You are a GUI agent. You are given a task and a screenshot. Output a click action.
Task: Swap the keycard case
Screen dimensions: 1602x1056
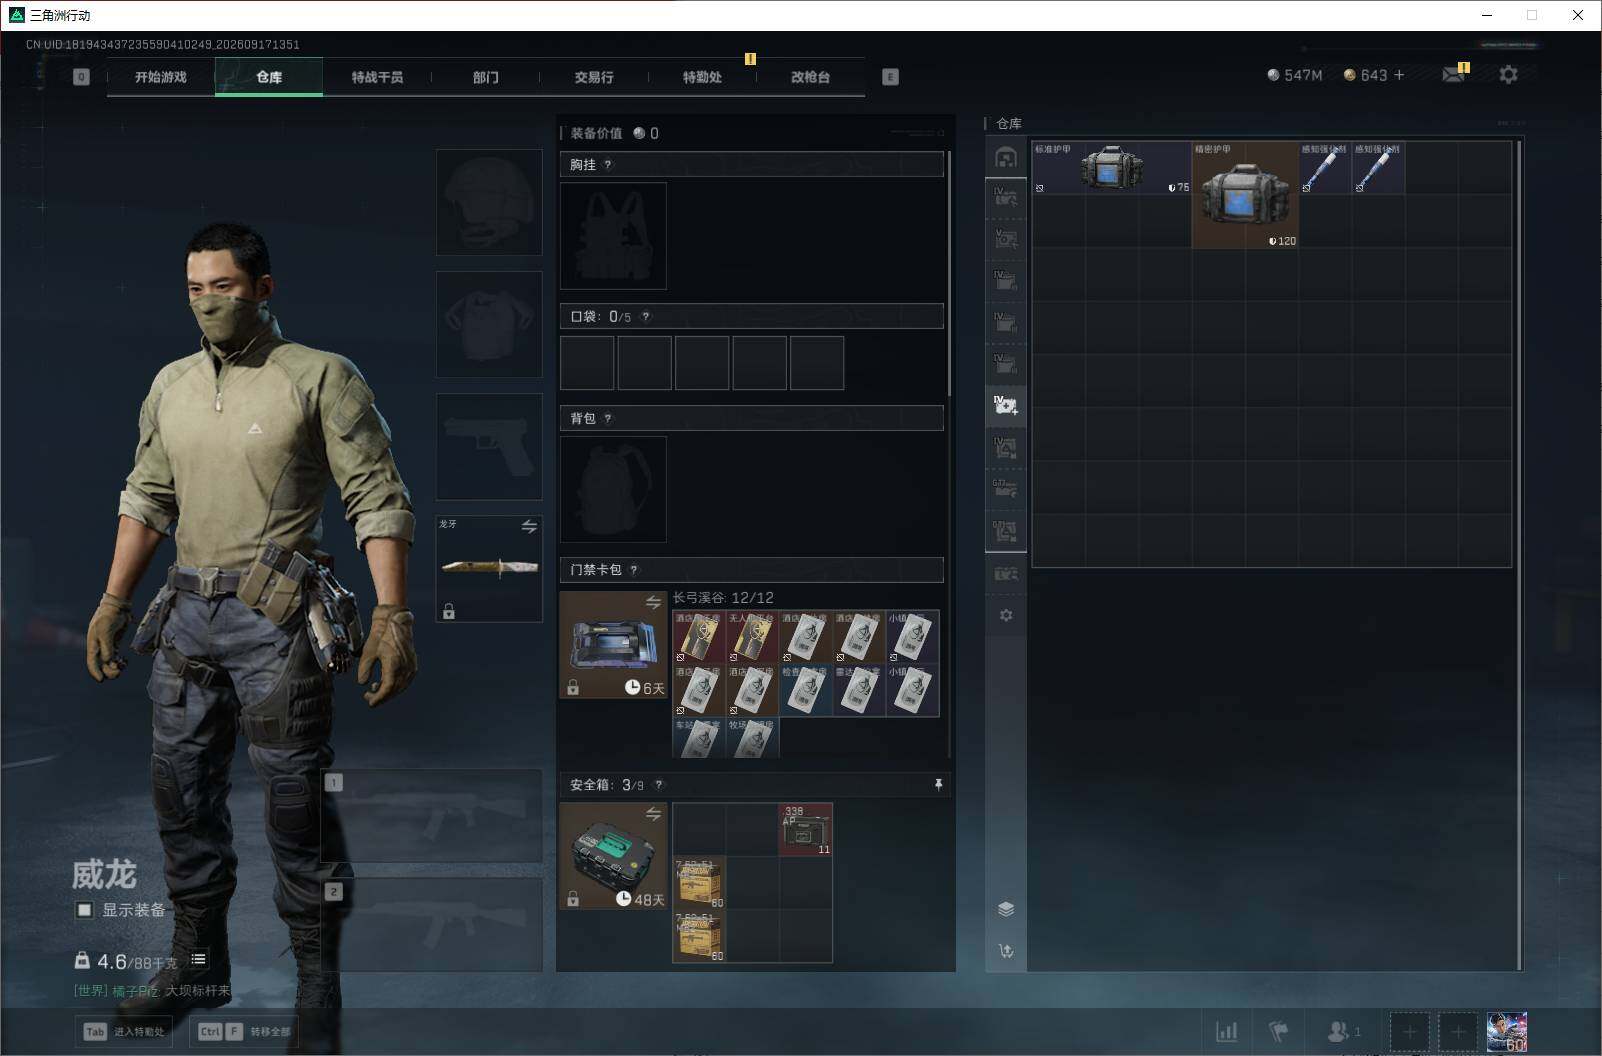click(653, 602)
